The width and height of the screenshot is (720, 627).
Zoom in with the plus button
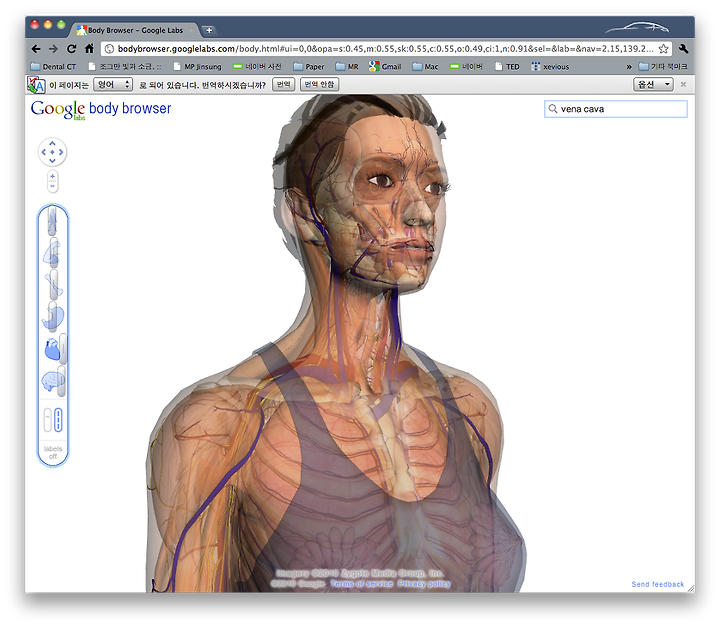pos(52,176)
